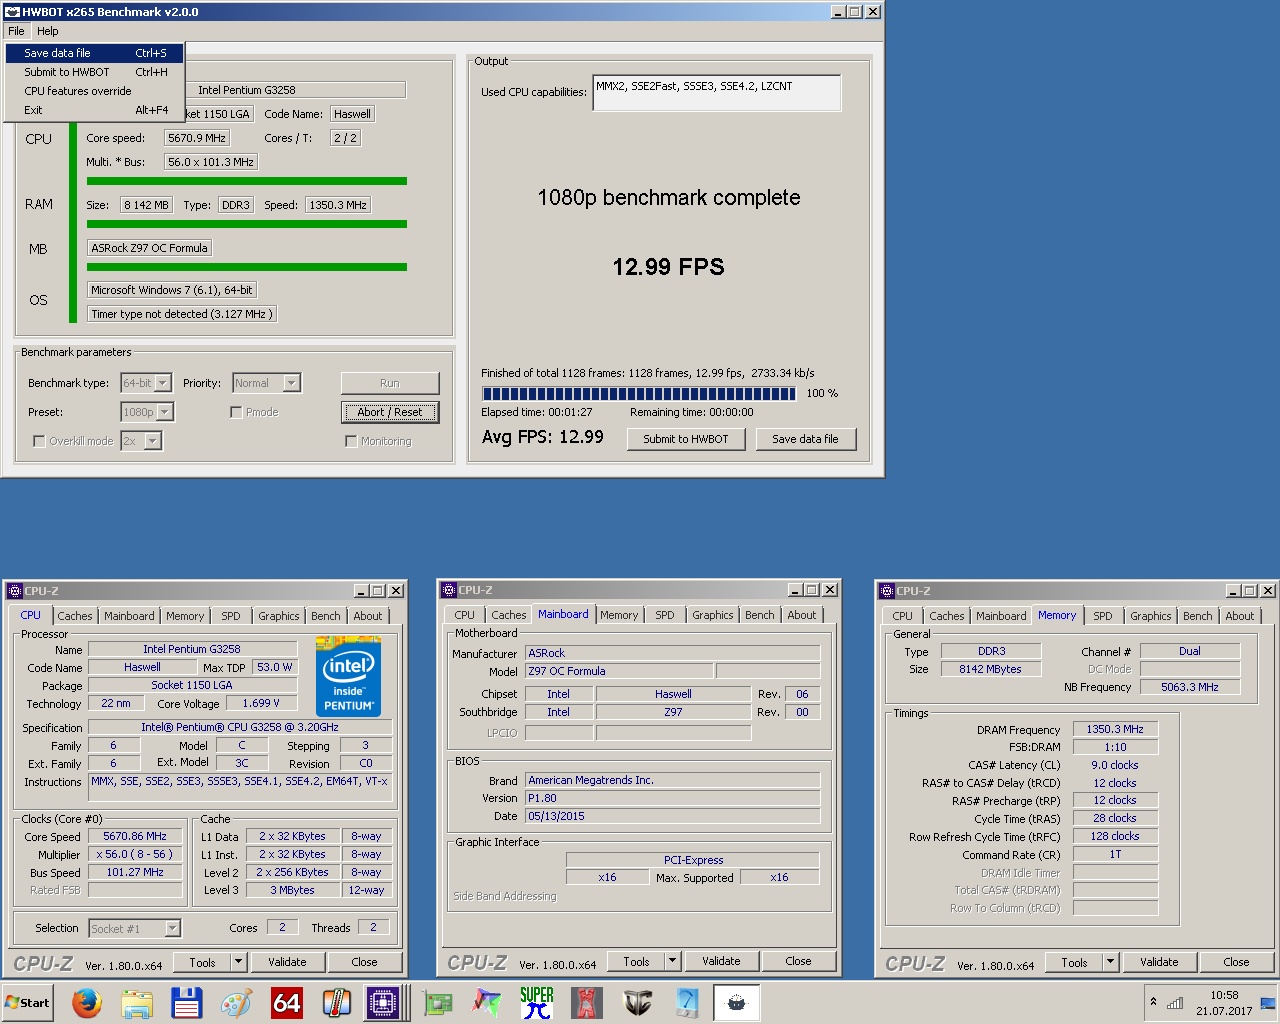This screenshot has height=1024, width=1280.
Task: Choose Exit from the File menu
Action: tap(94, 110)
